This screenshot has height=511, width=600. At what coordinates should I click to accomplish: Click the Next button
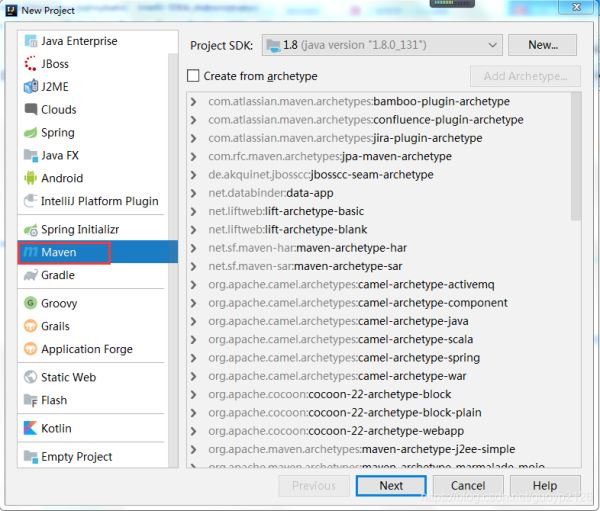tap(391, 486)
